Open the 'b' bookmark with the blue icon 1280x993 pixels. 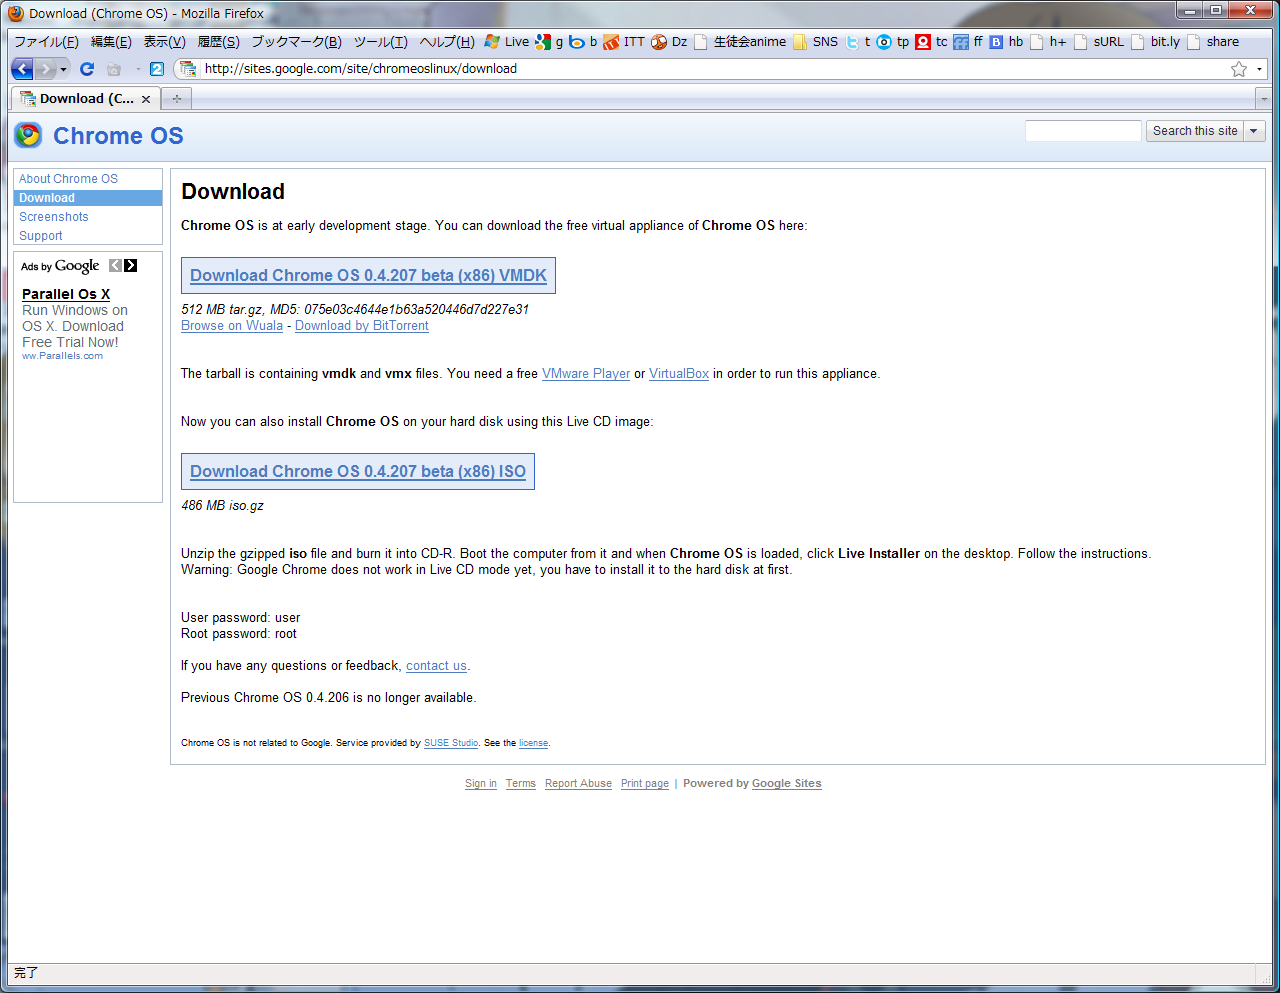click(583, 42)
